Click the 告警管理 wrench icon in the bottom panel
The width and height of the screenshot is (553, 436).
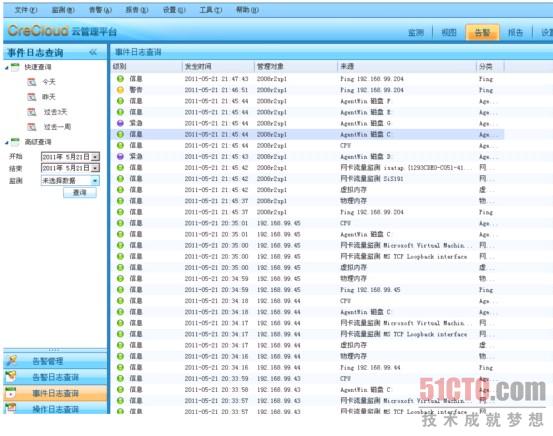pyautogui.click(x=11, y=361)
